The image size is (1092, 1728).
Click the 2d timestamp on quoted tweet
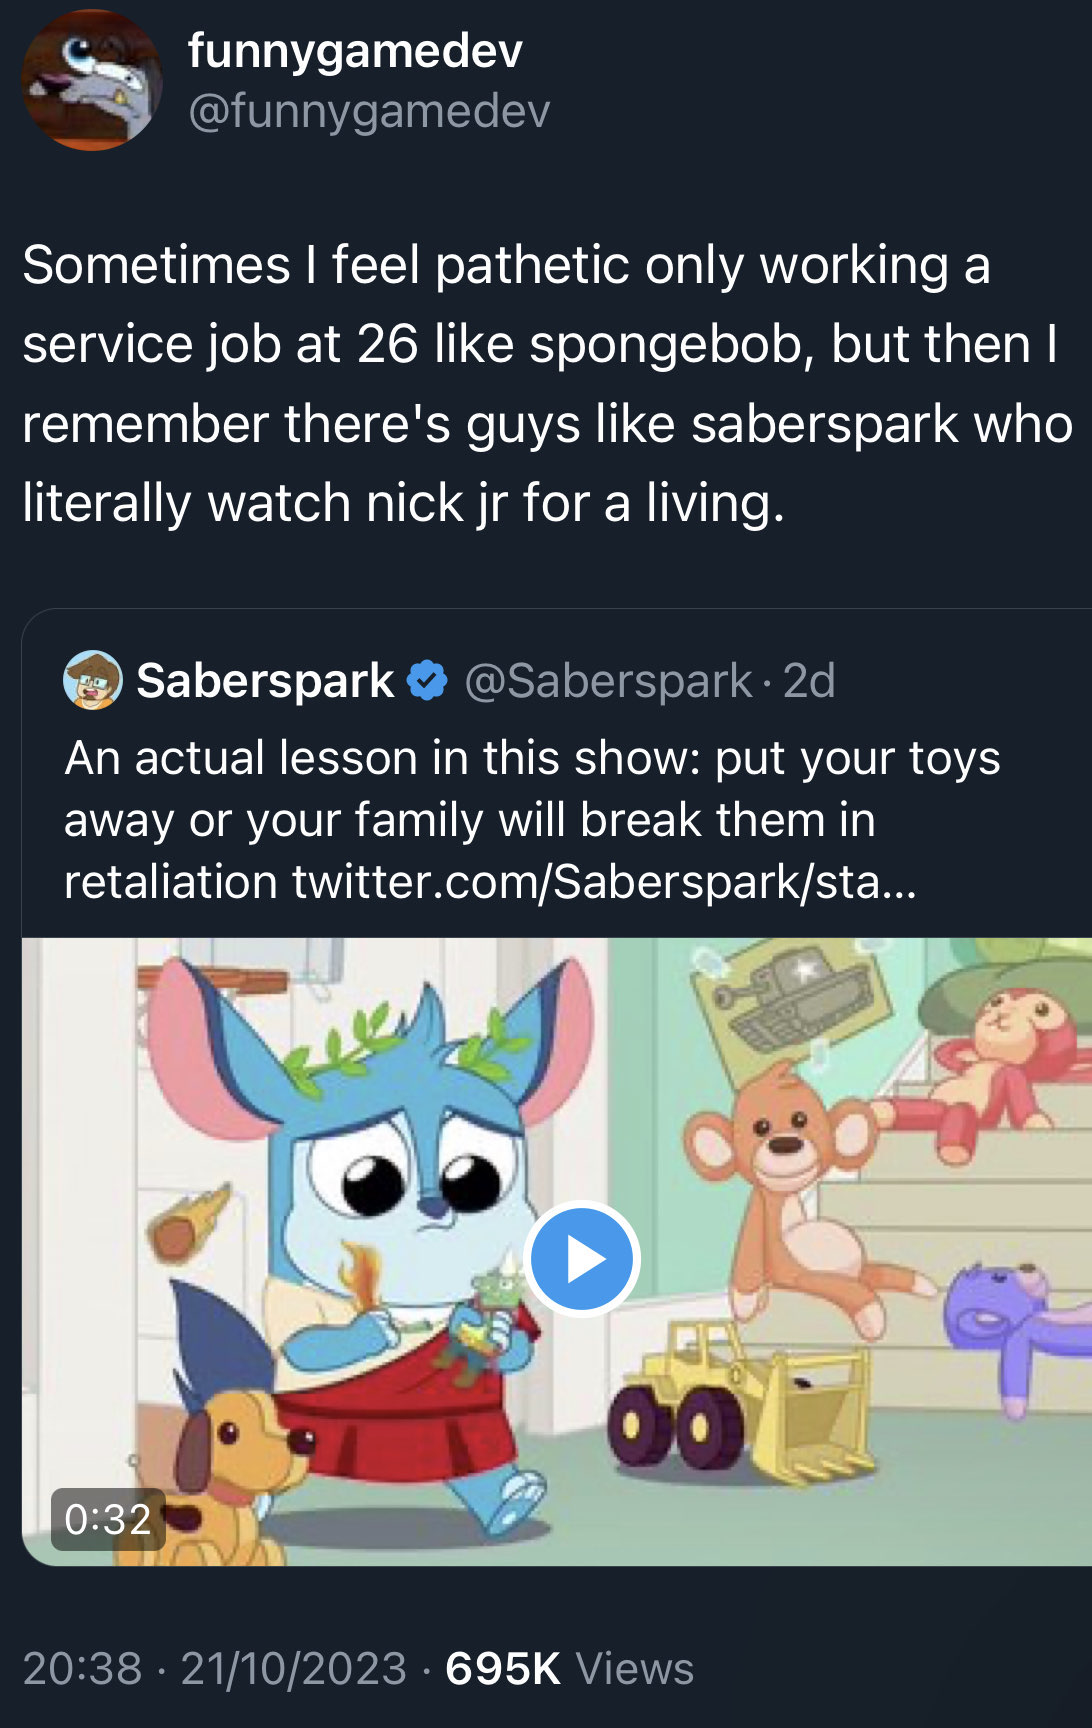[808, 681]
